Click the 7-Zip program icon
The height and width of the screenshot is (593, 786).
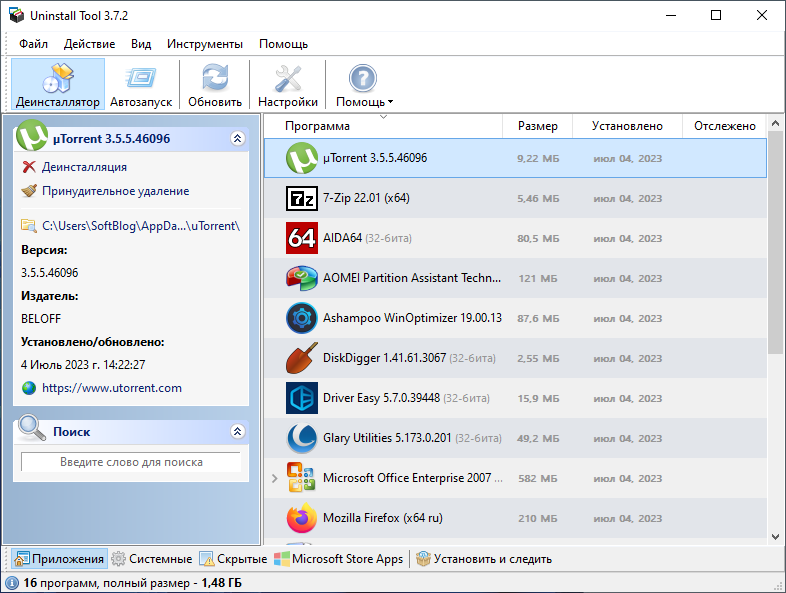302,198
